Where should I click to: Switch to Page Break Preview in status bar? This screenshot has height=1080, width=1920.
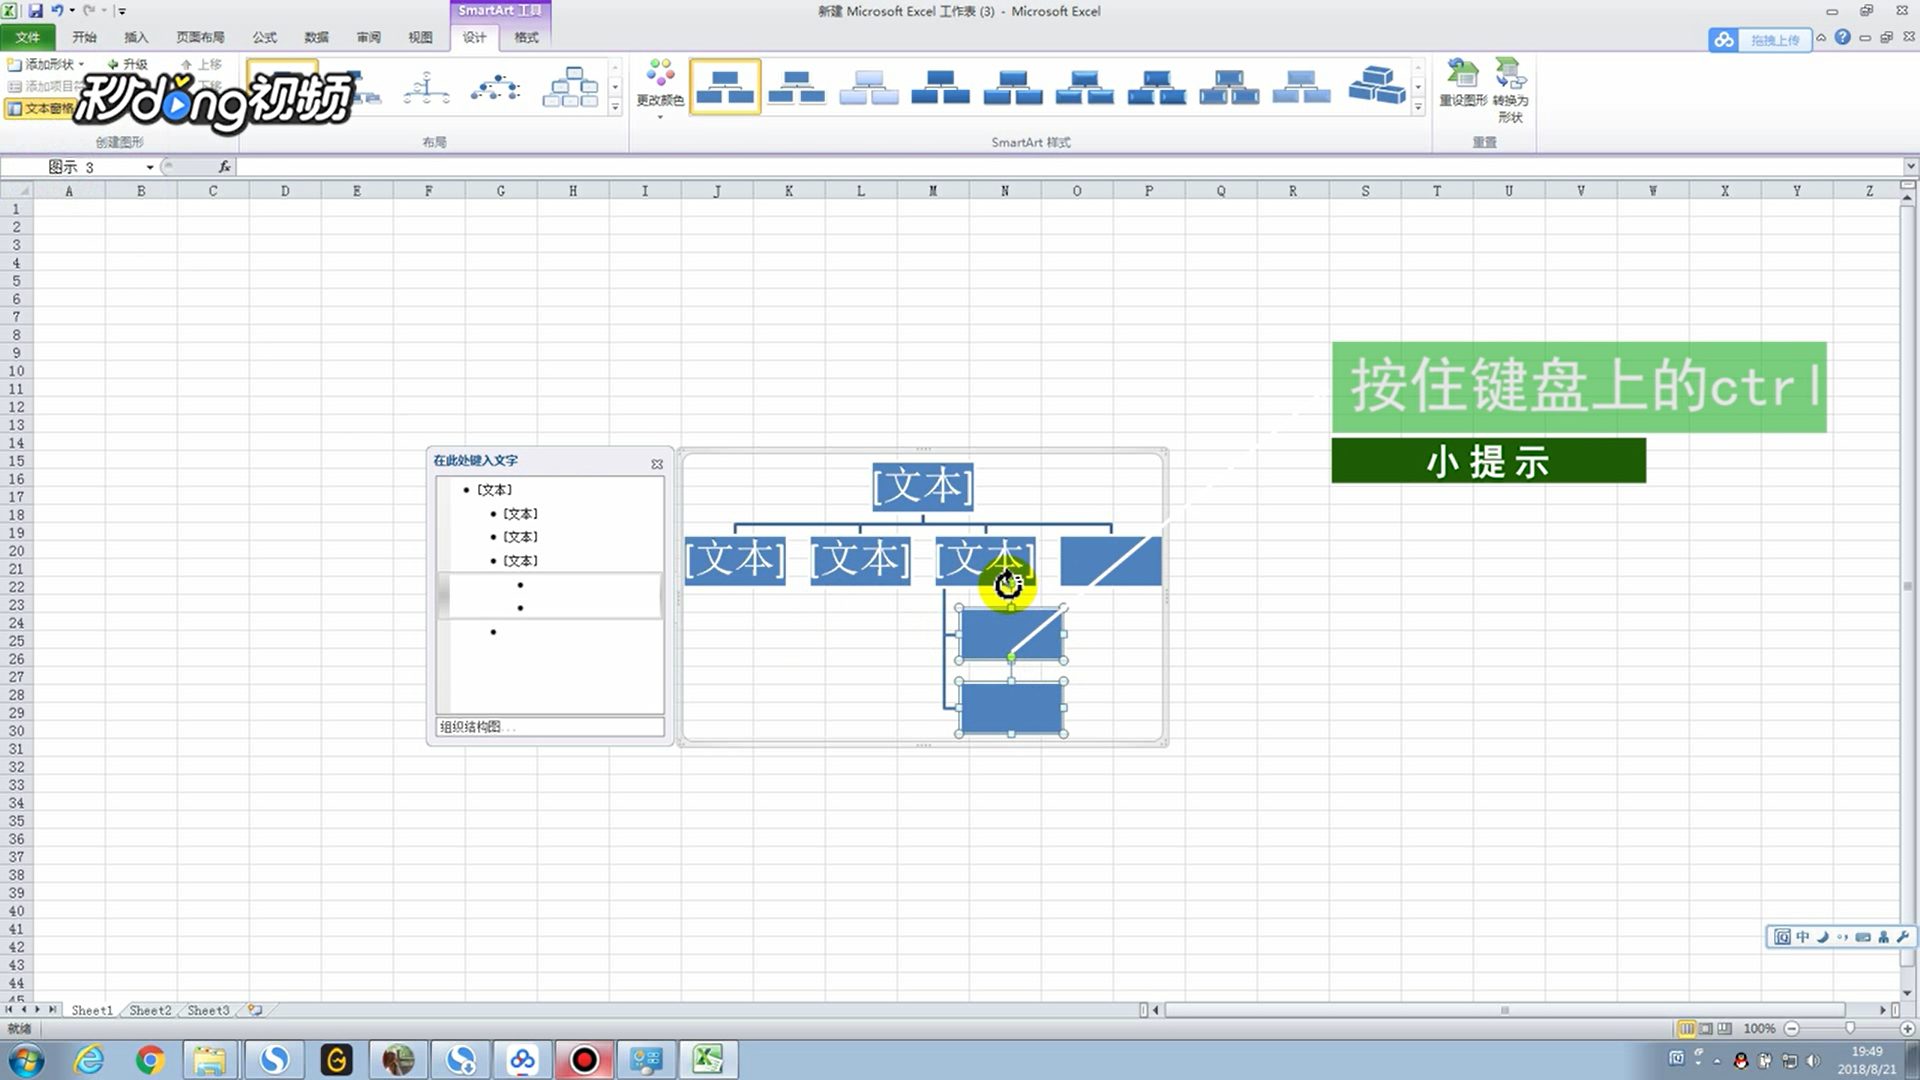coord(1725,1029)
